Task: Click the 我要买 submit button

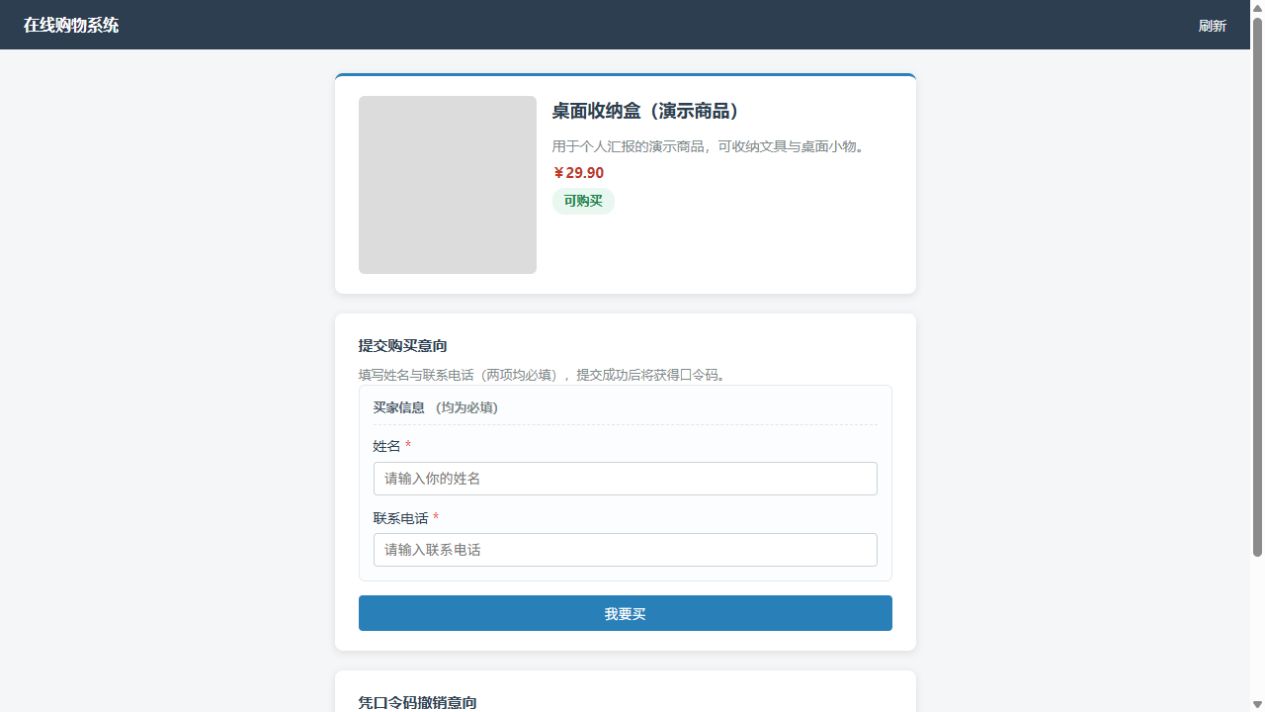Action: tap(625, 613)
